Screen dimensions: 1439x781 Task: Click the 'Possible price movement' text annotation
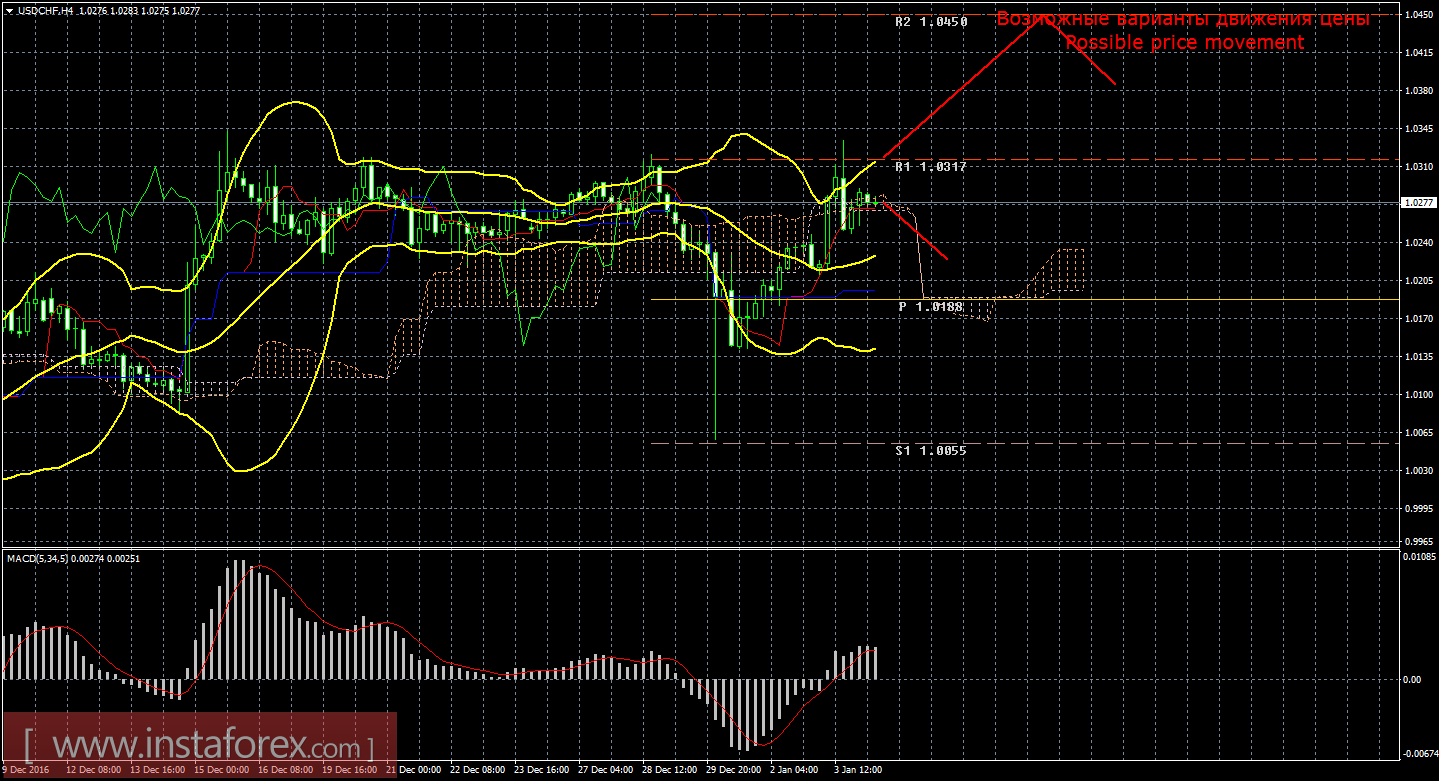click(x=1184, y=43)
